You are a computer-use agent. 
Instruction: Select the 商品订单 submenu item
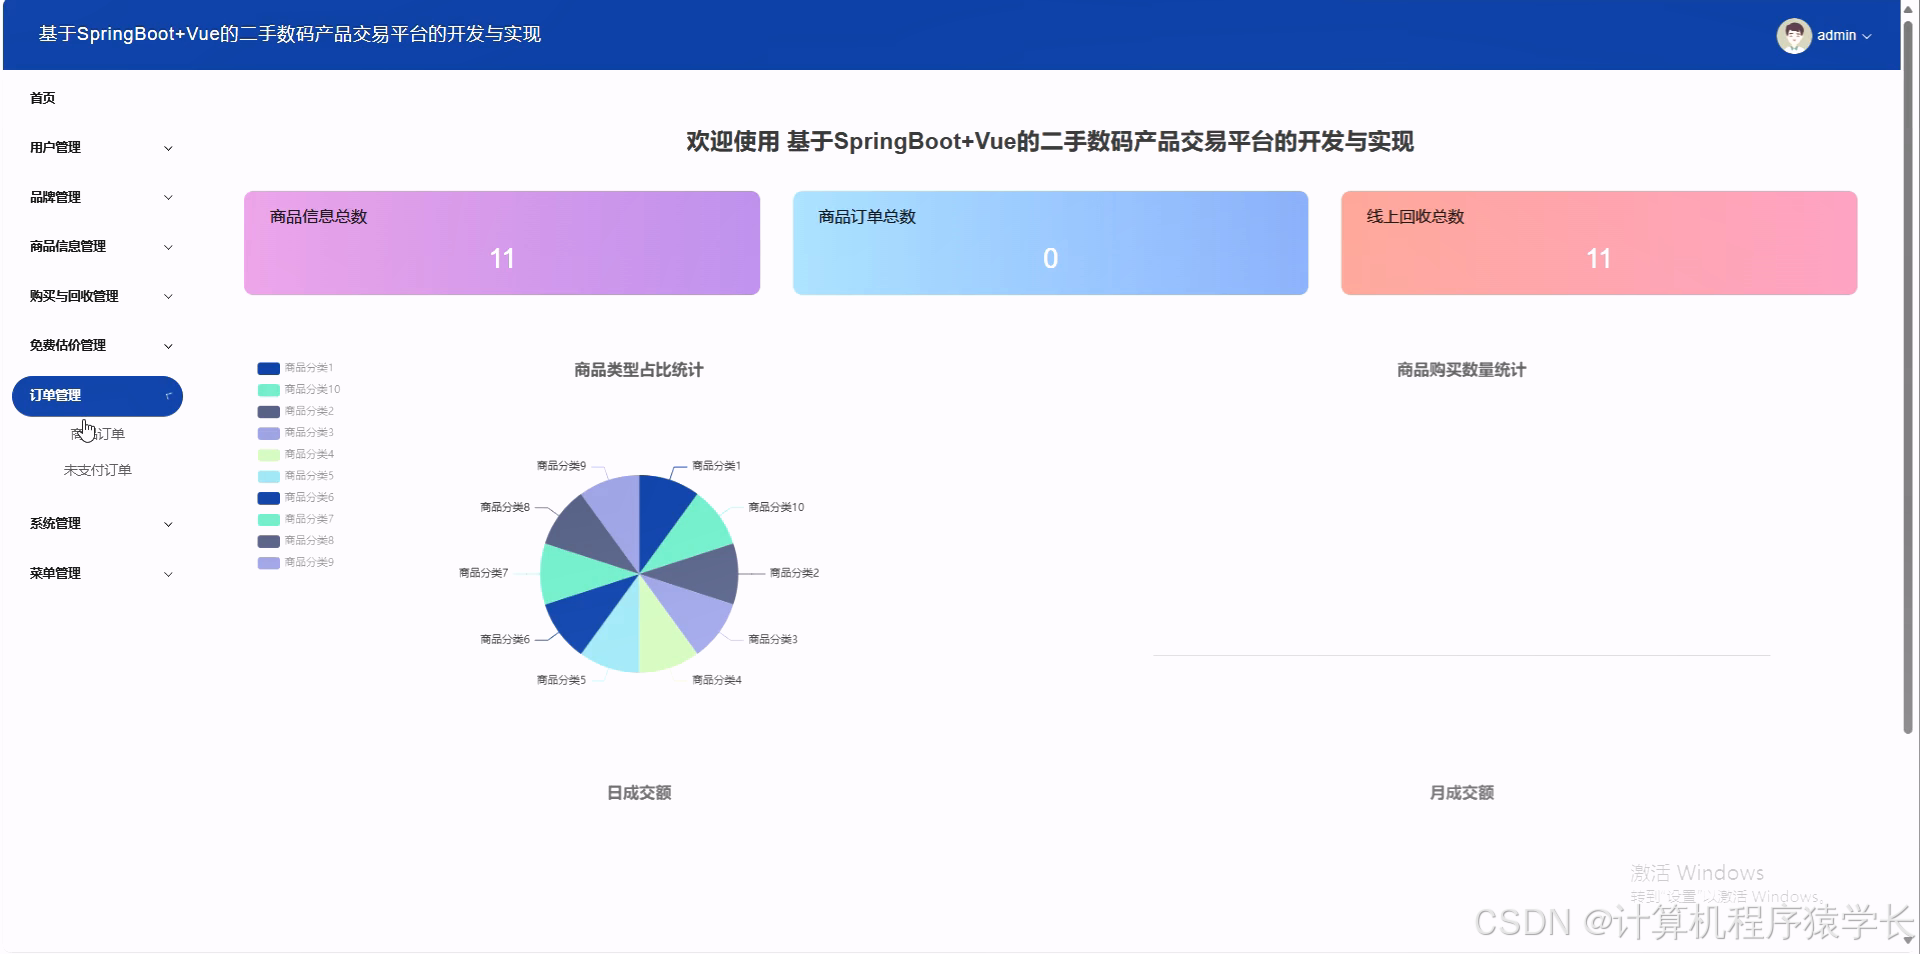(x=97, y=433)
